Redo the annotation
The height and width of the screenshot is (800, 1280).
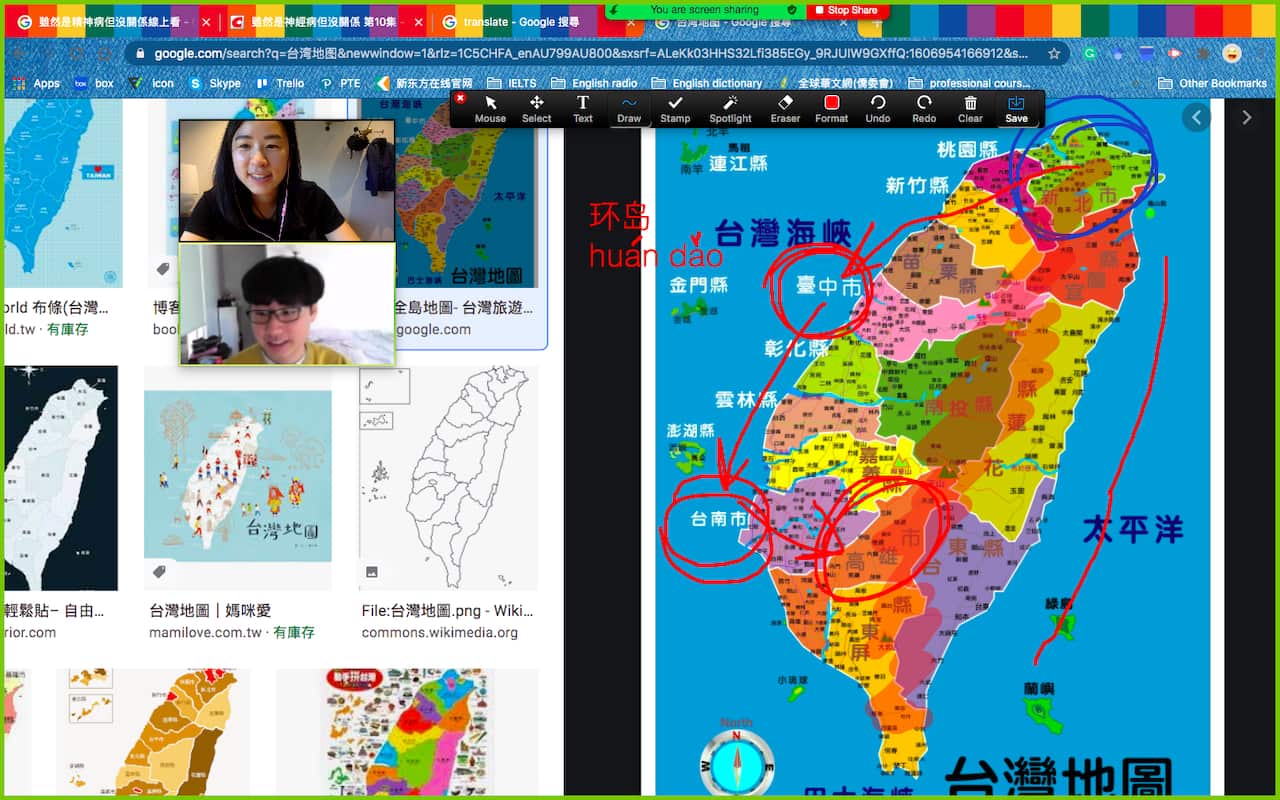924,108
